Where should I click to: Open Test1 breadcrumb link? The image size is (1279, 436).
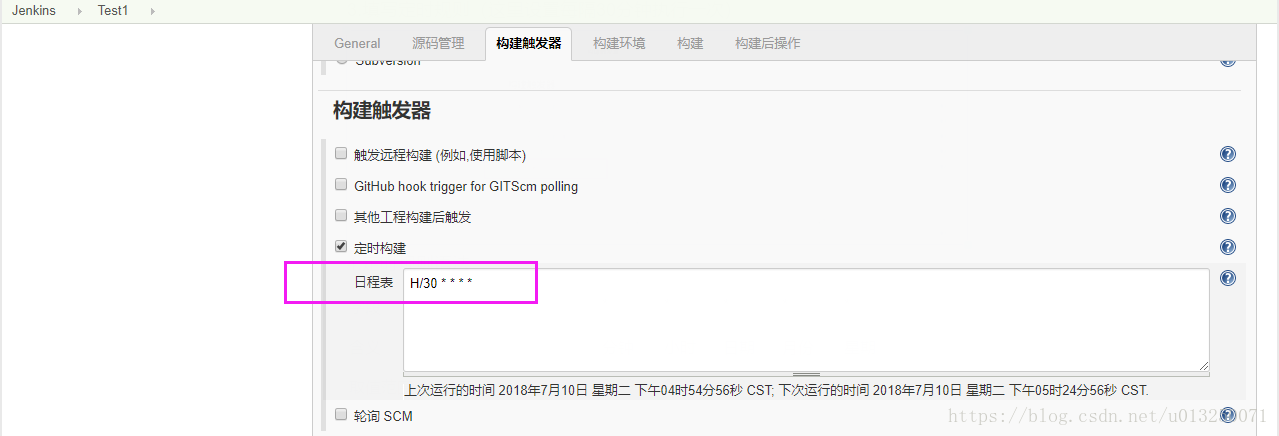tap(113, 11)
